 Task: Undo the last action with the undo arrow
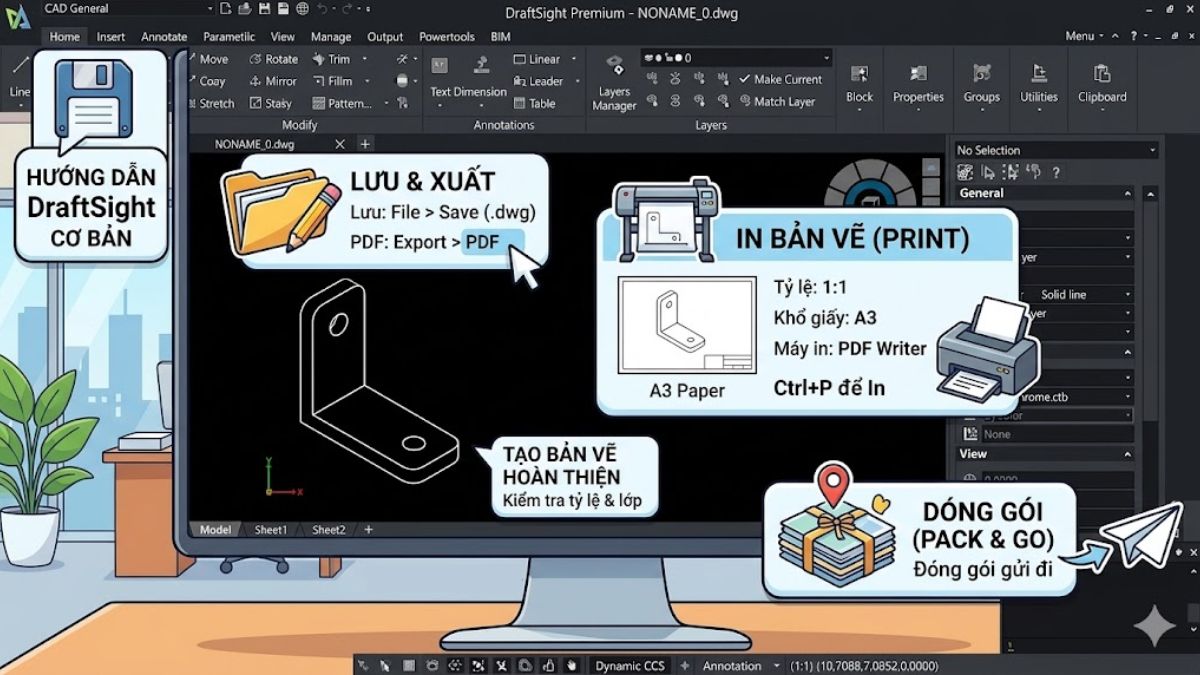tap(322, 9)
